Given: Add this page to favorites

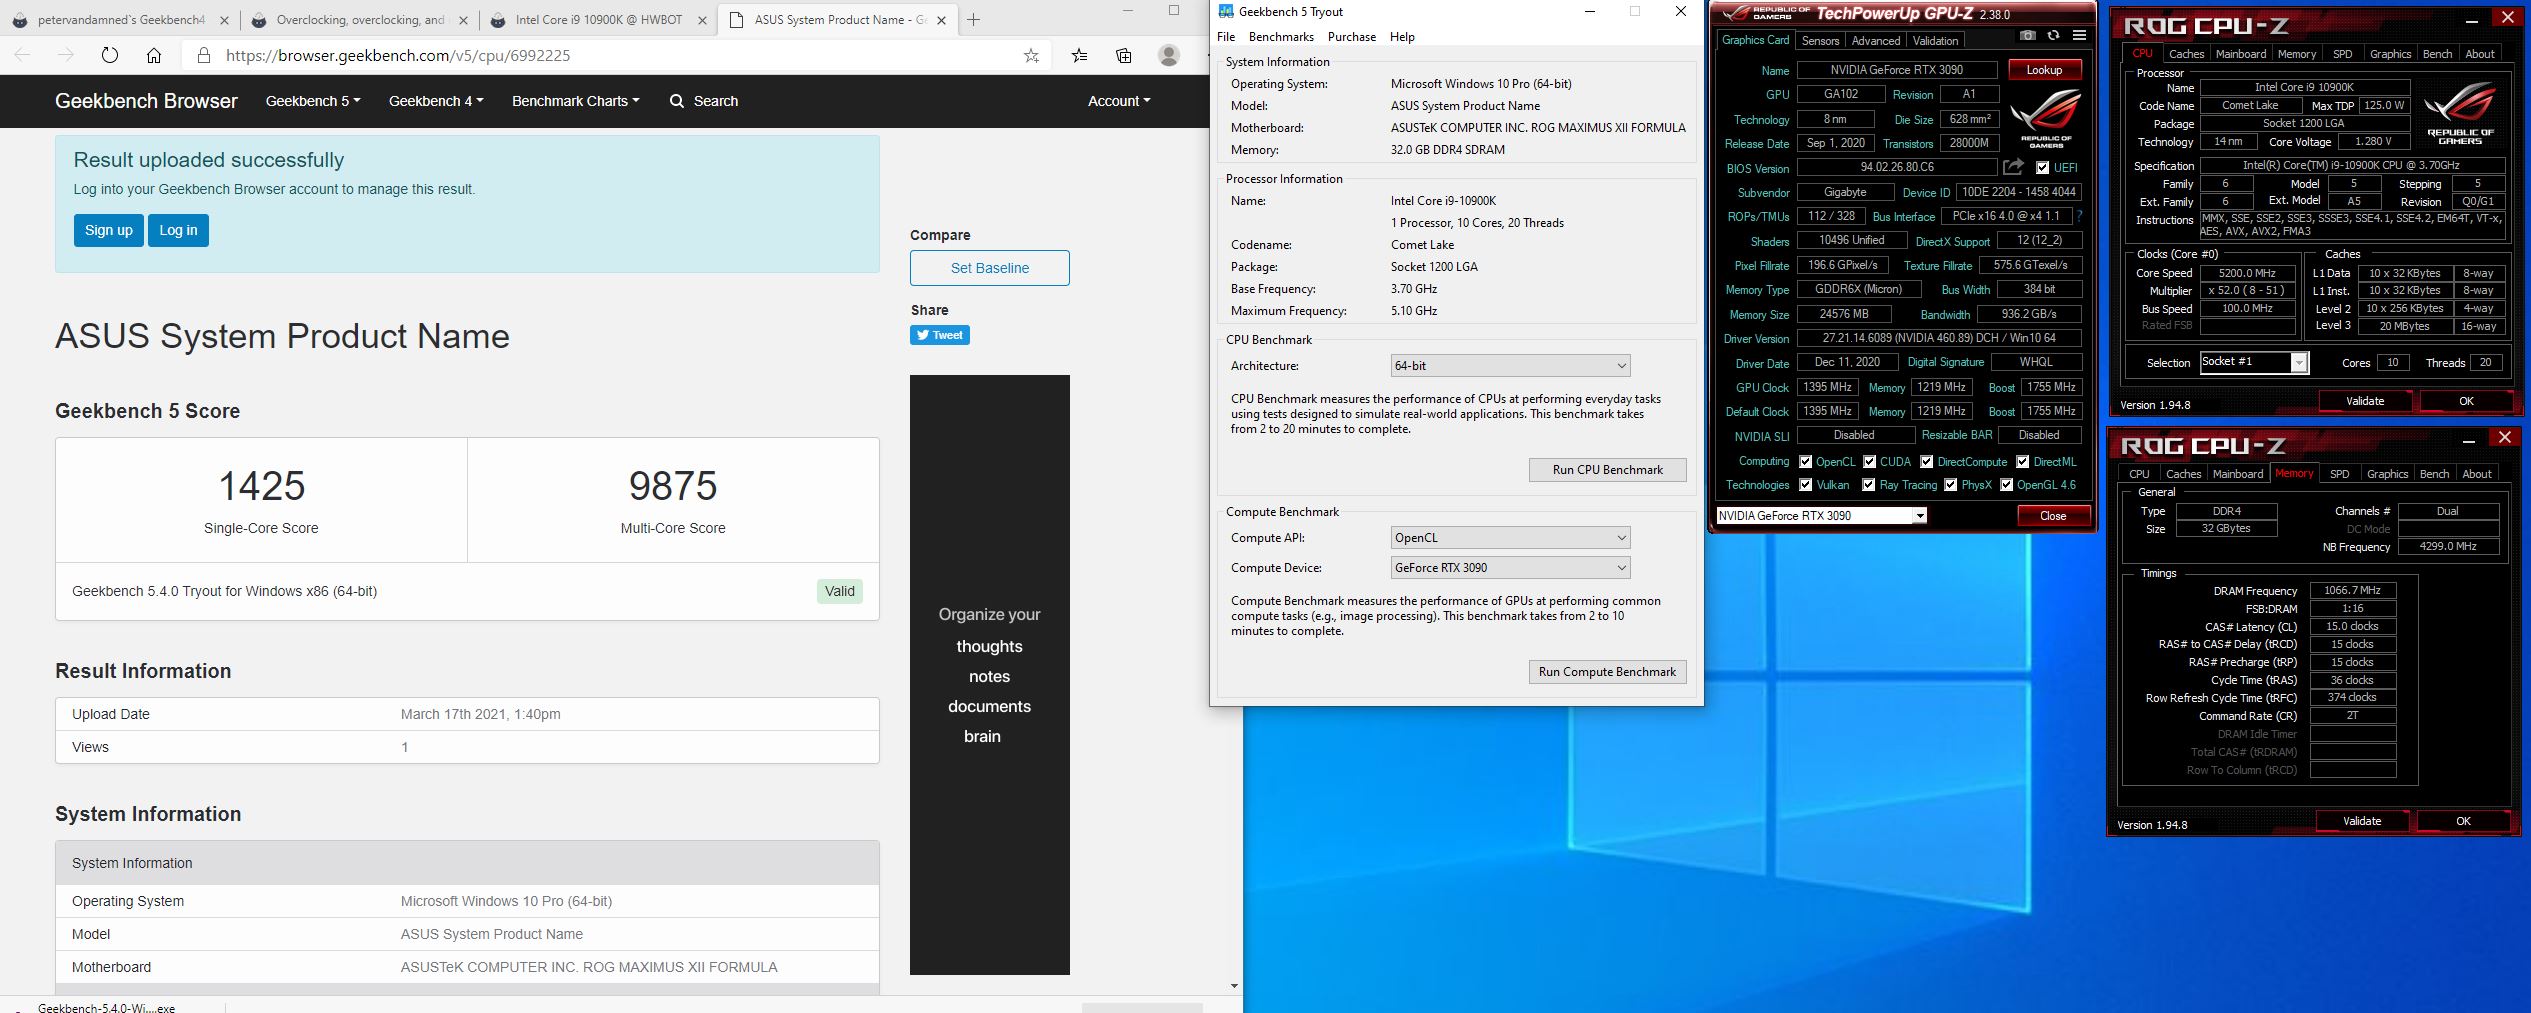Looking at the screenshot, I should pyautogui.click(x=1031, y=56).
